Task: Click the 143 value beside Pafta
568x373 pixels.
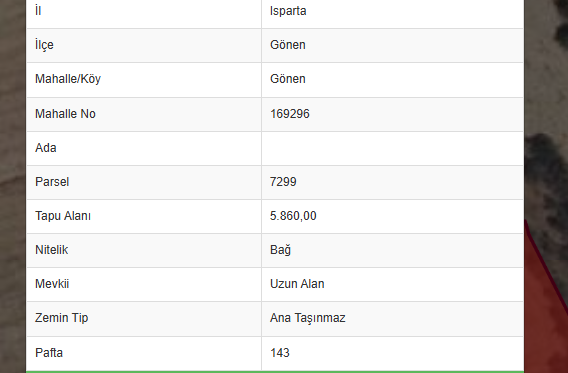Action: (x=280, y=353)
